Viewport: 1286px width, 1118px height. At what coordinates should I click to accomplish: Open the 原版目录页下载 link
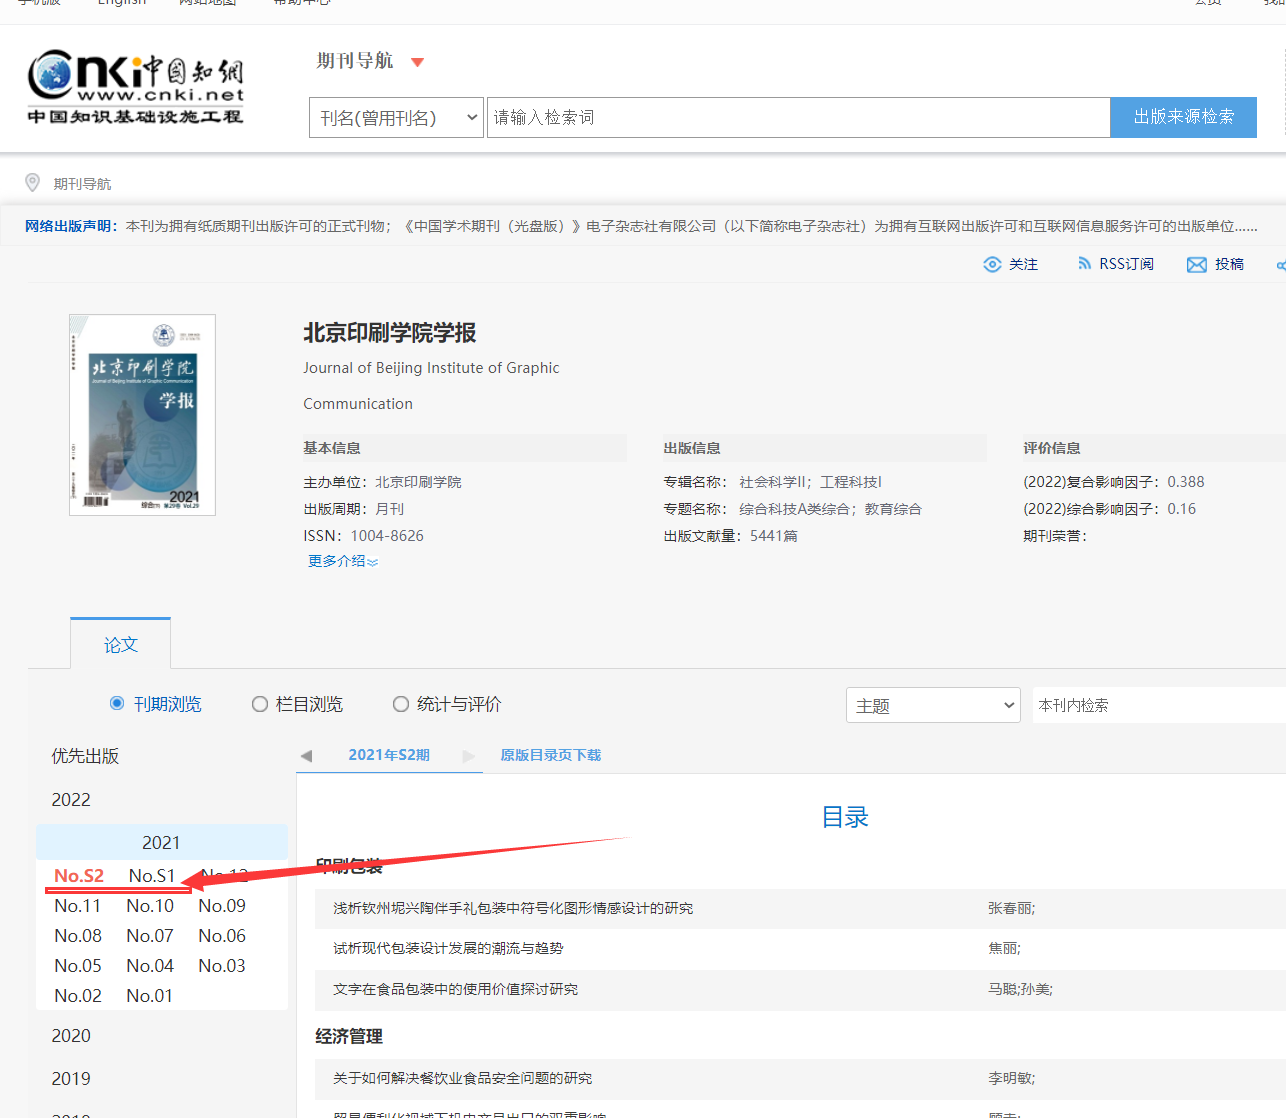[550, 755]
